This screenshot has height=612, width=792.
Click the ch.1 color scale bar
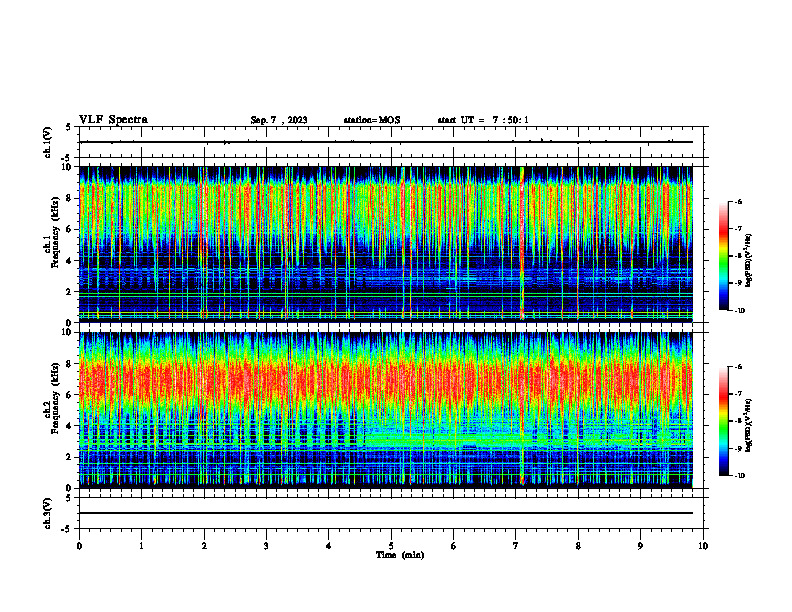click(724, 256)
